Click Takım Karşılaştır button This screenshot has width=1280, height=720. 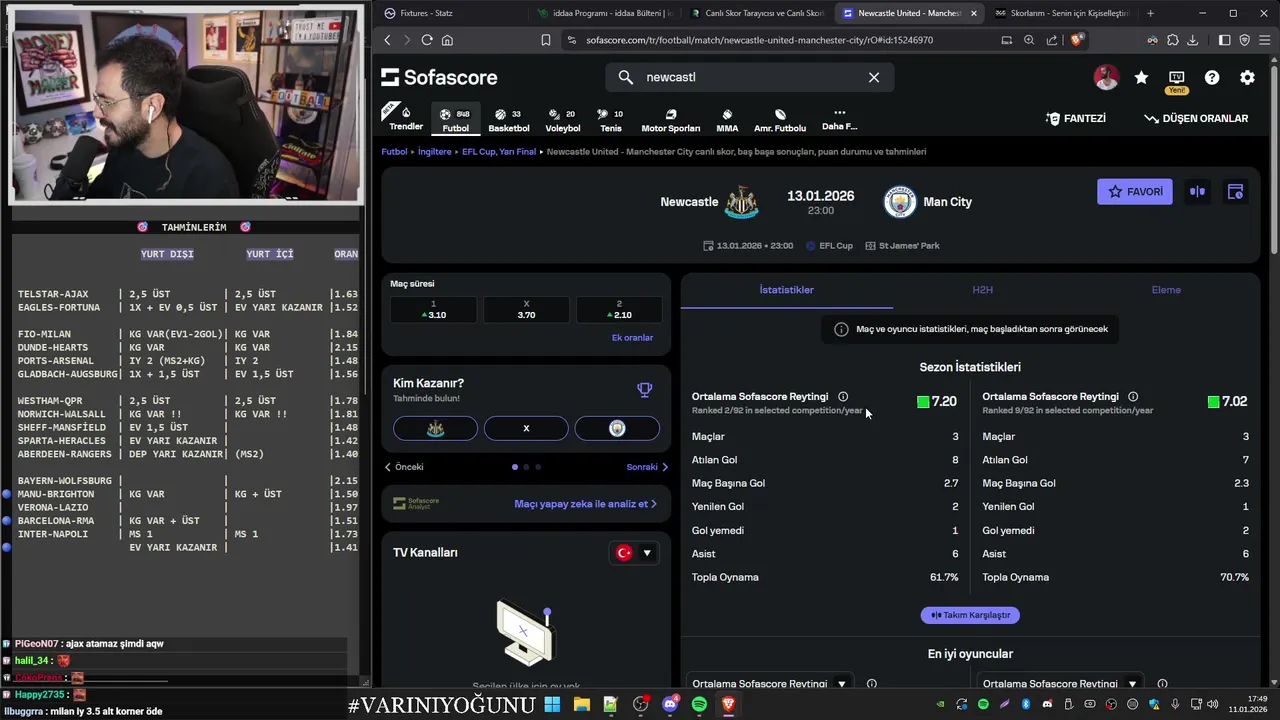(x=970, y=615)
